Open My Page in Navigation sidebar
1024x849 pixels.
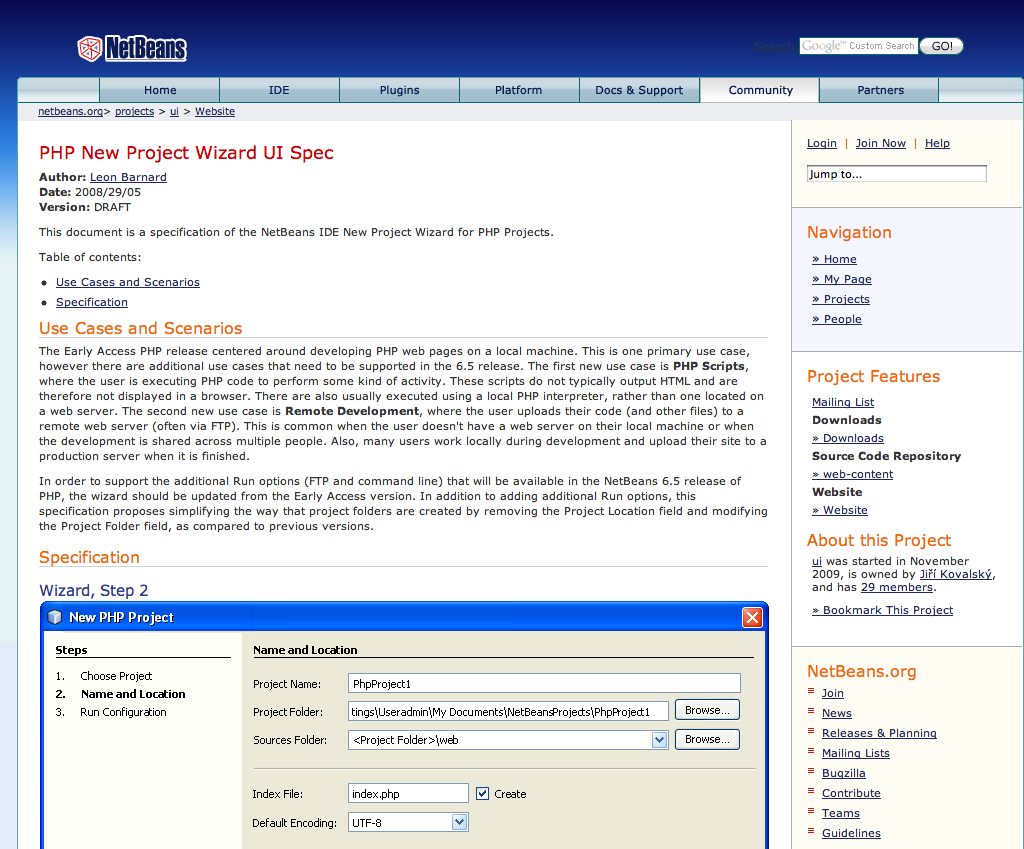842,280
